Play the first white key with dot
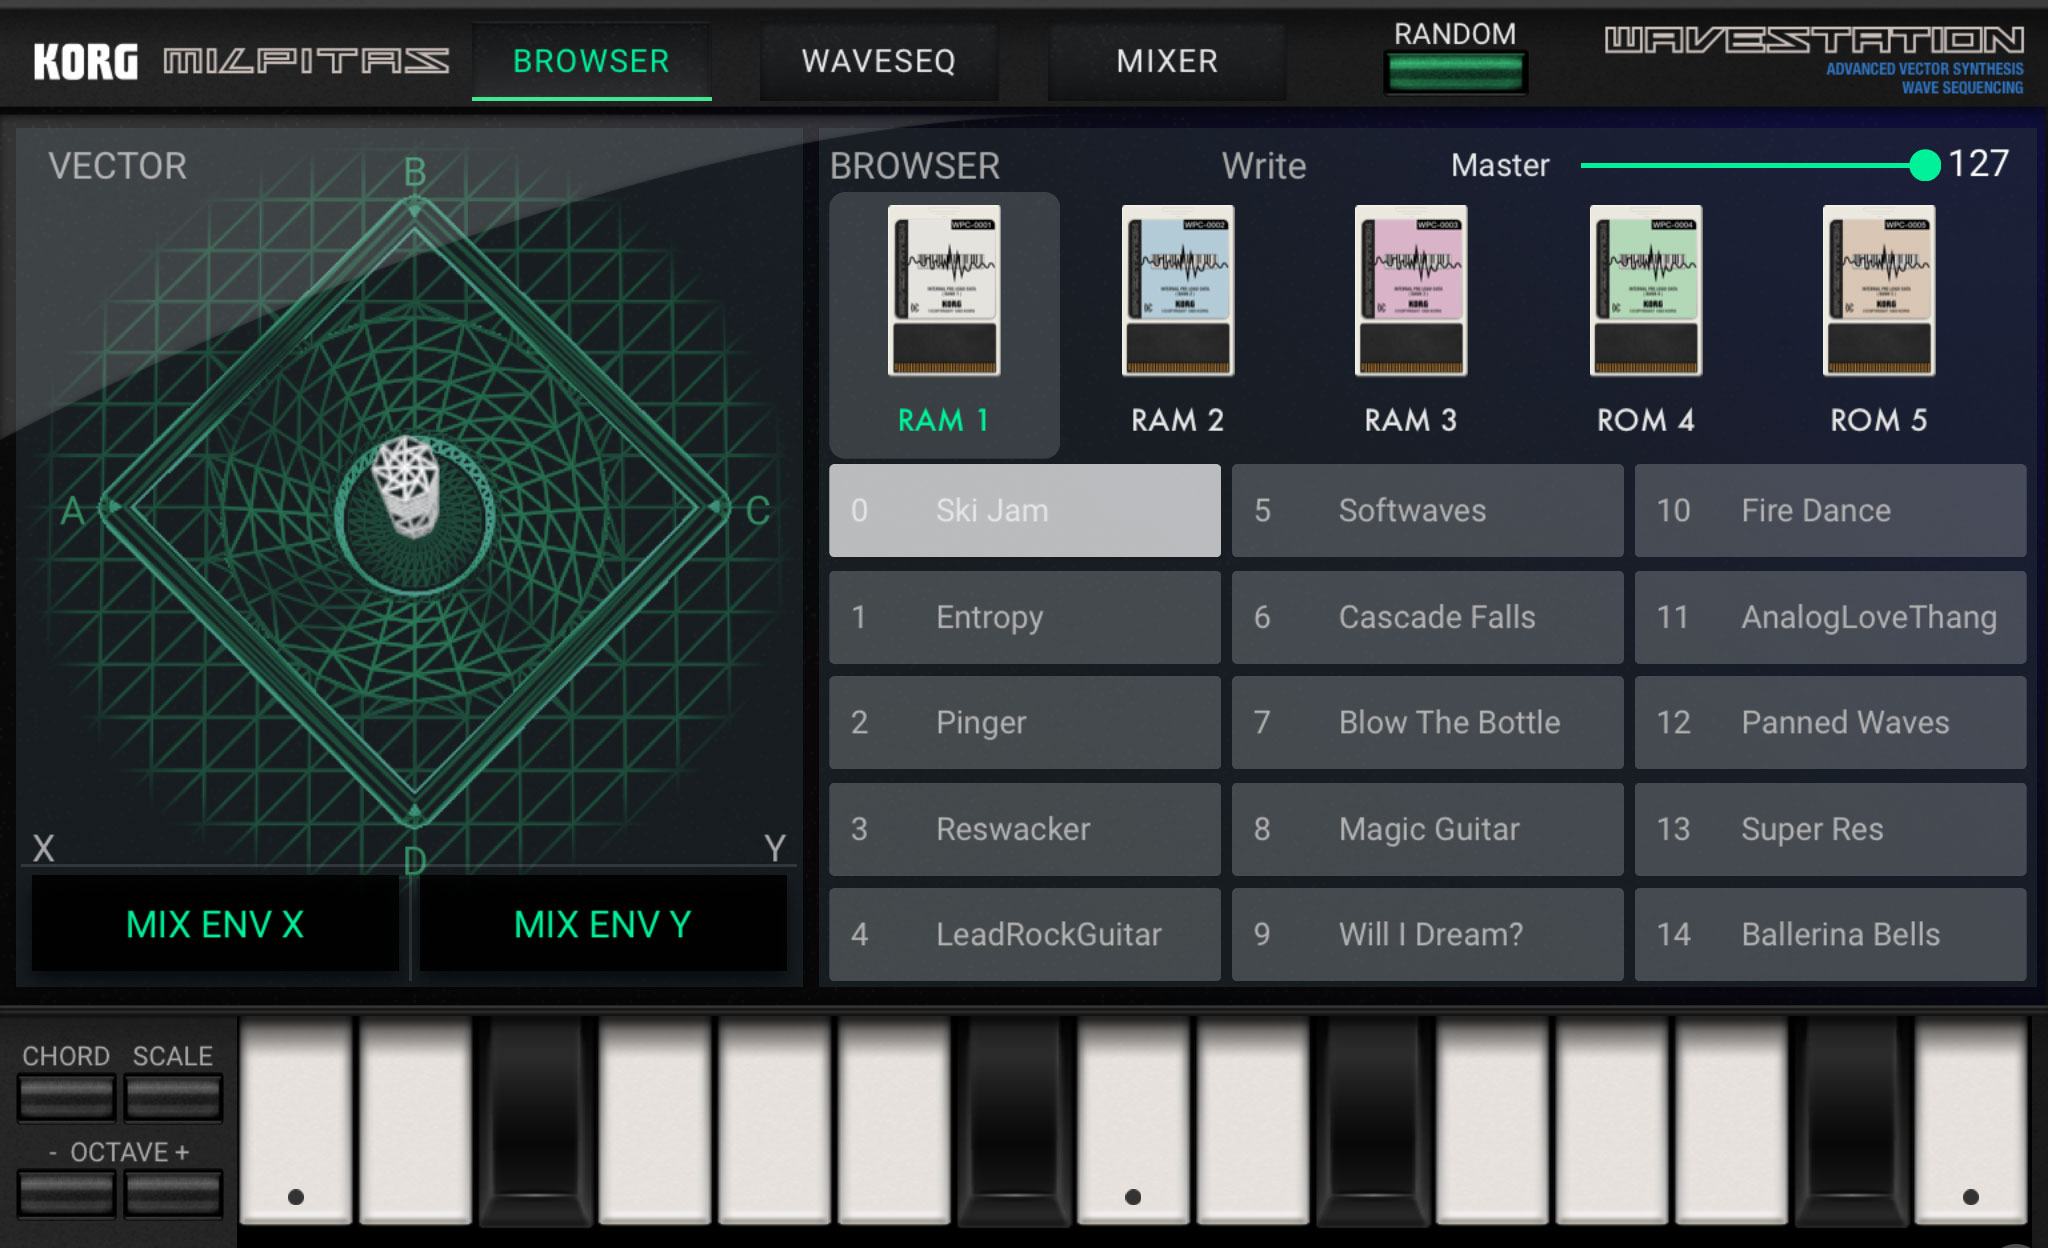Image resolution: width=2048 pixels, height=1248 pixels. pyautogui.click(x=296, y=1120)
